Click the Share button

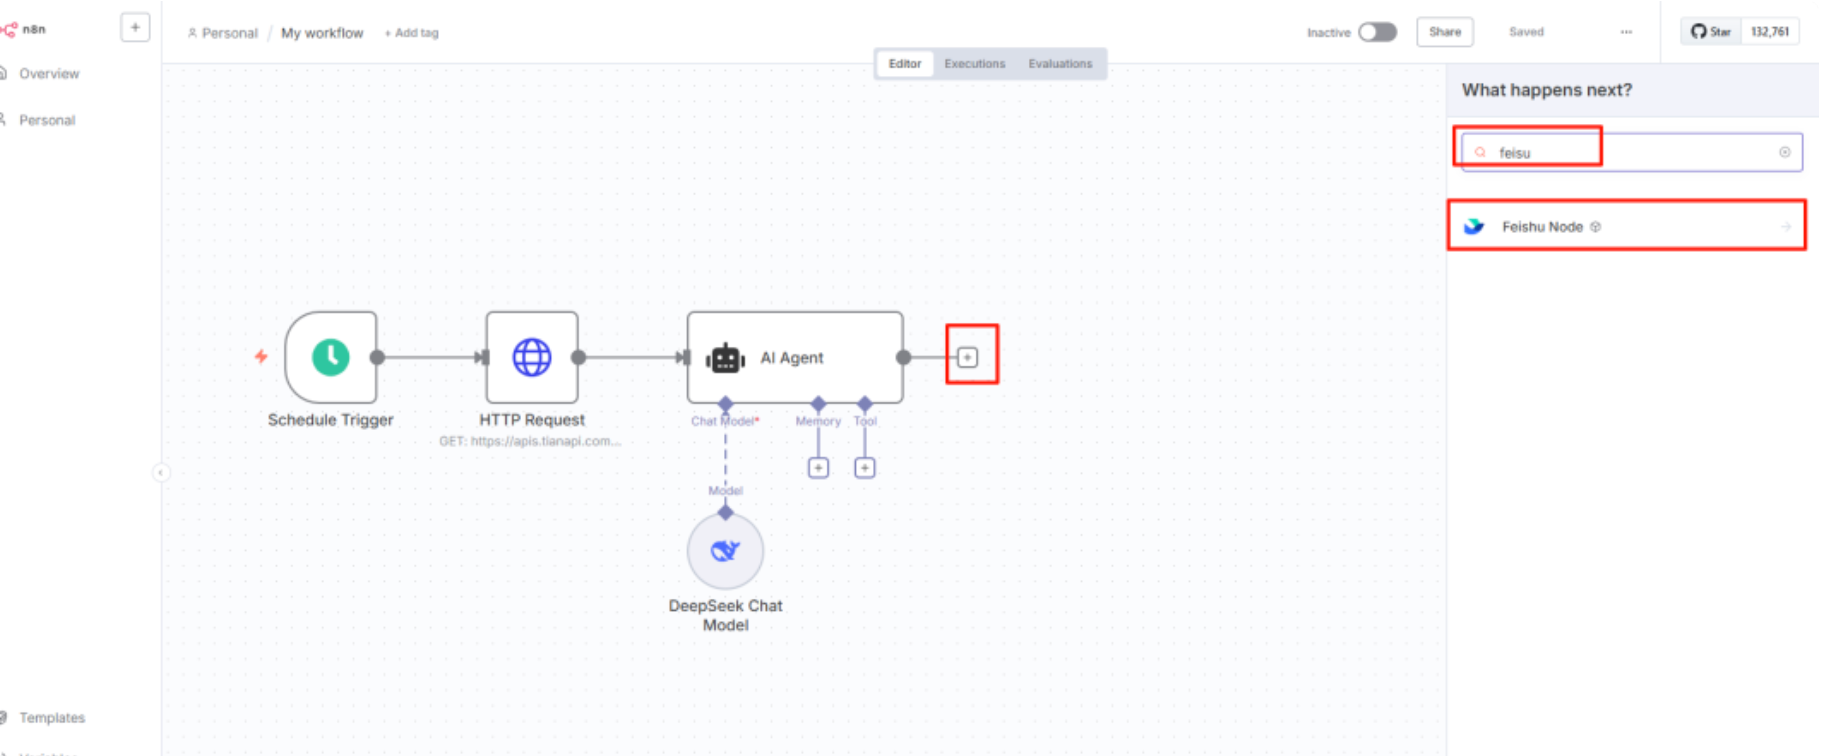[x=1444, y=32]
